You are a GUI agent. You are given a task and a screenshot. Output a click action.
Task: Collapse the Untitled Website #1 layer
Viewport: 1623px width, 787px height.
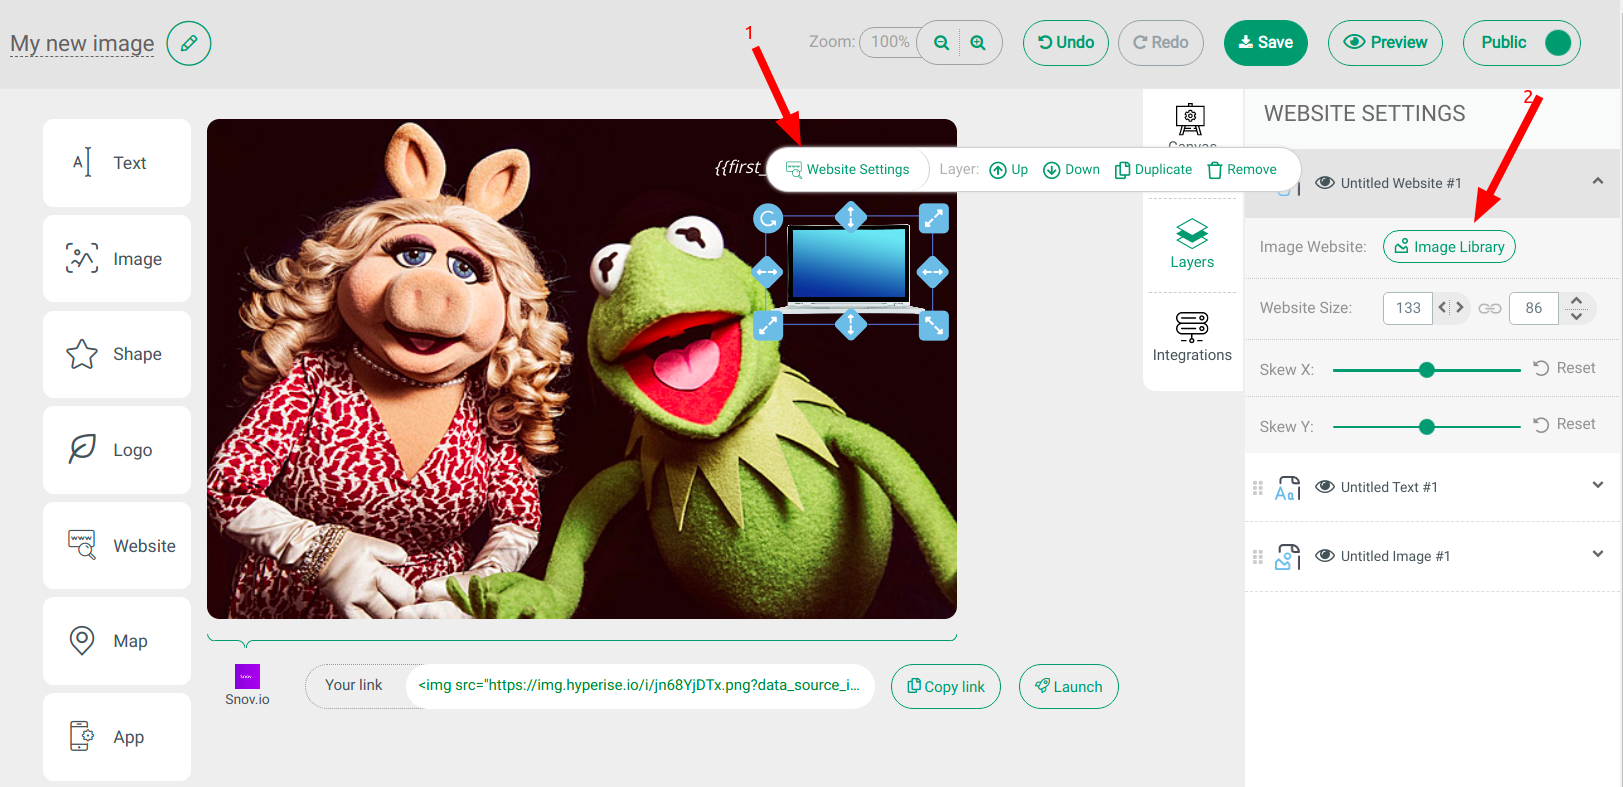[x=1598, y=182]
